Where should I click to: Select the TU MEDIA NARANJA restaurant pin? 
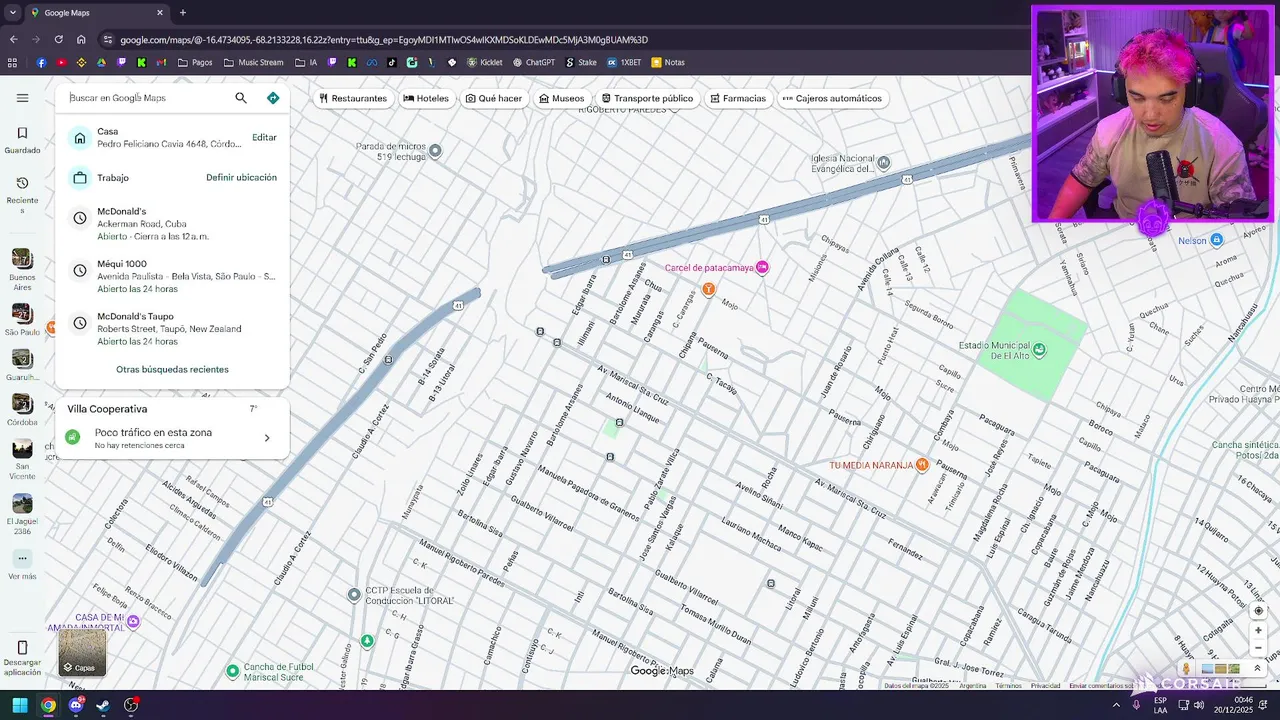coord(922,465)
